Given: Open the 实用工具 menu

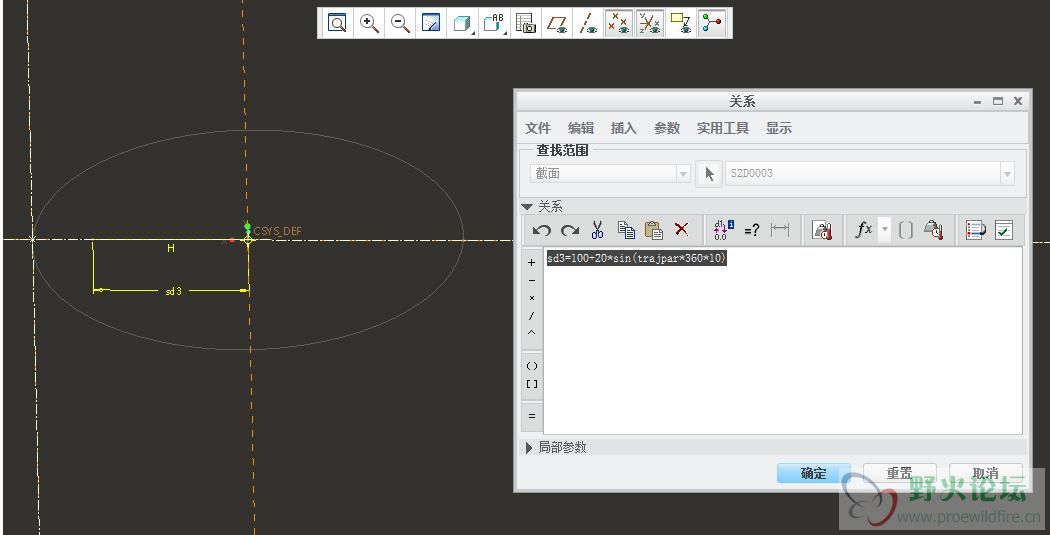Looking at the screenshot, I should point(723,128).
